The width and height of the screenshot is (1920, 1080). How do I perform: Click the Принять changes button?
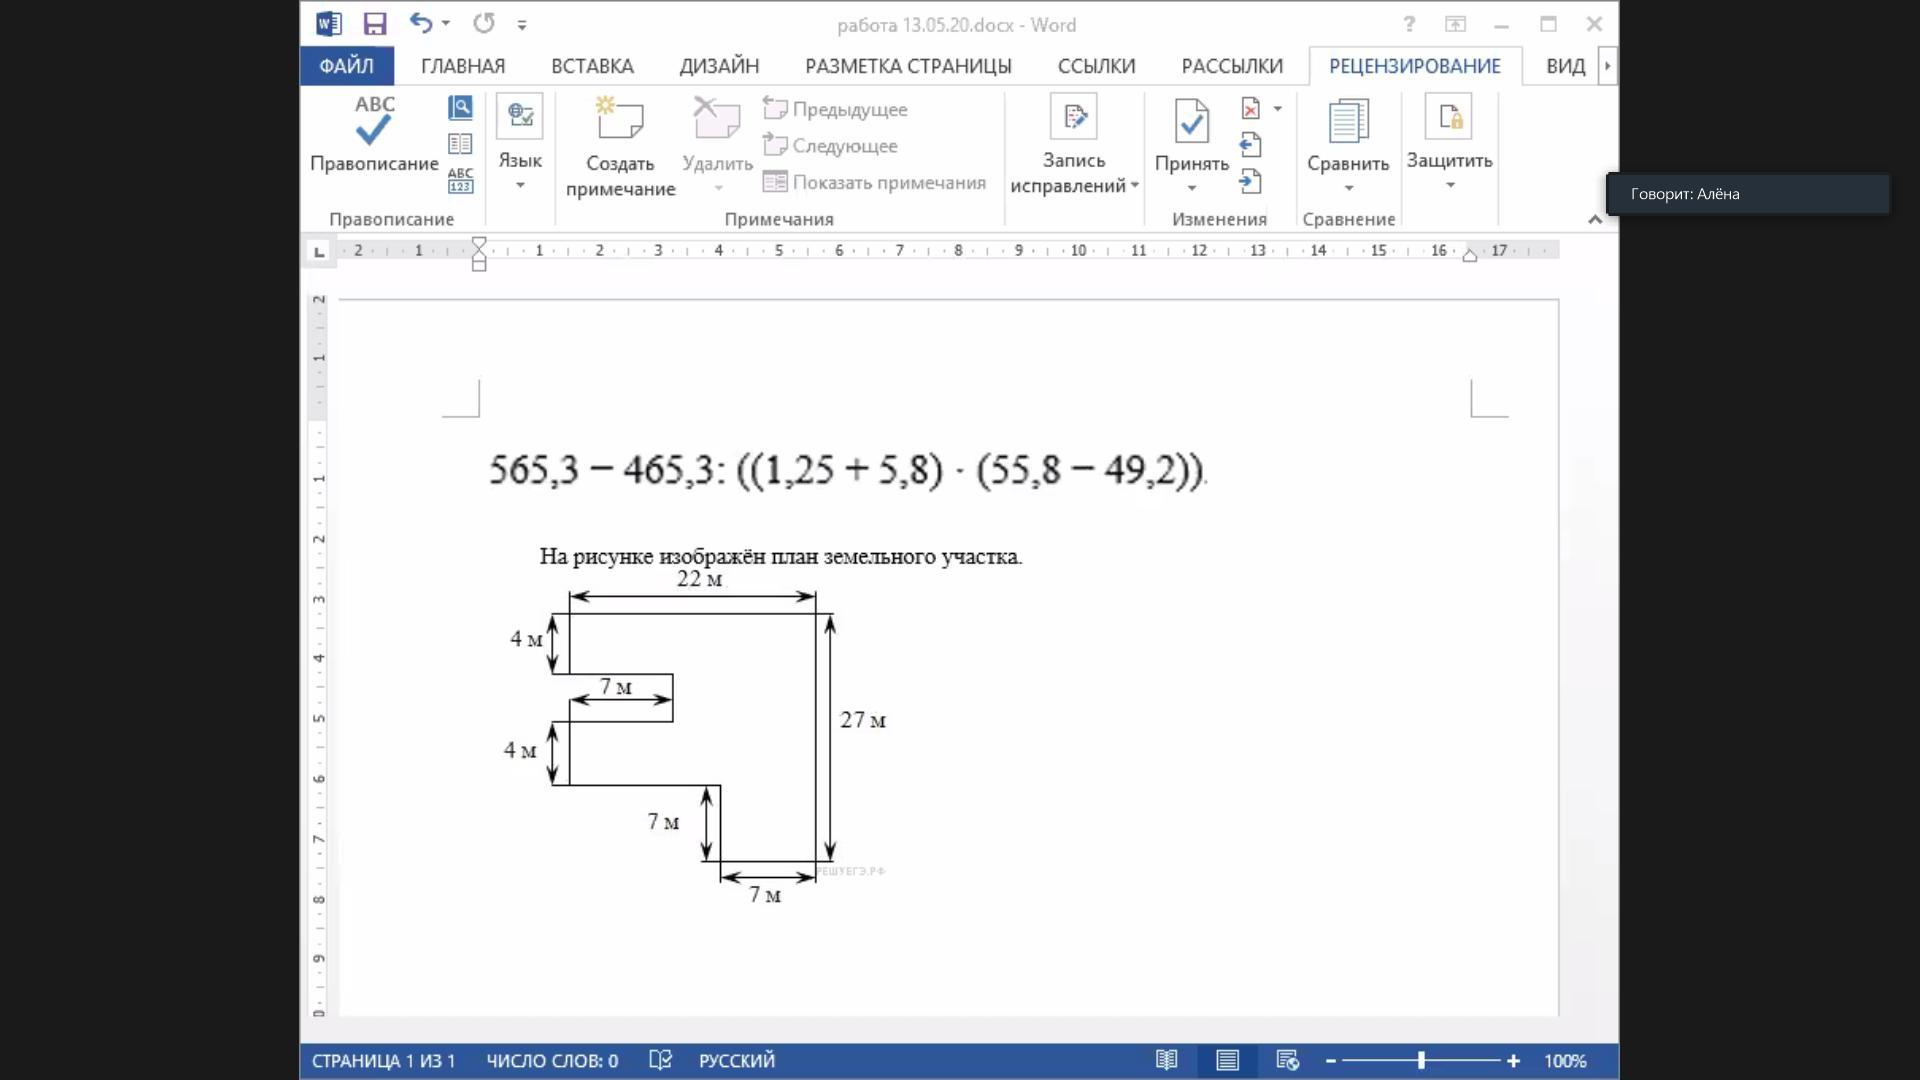[1192, 135]
